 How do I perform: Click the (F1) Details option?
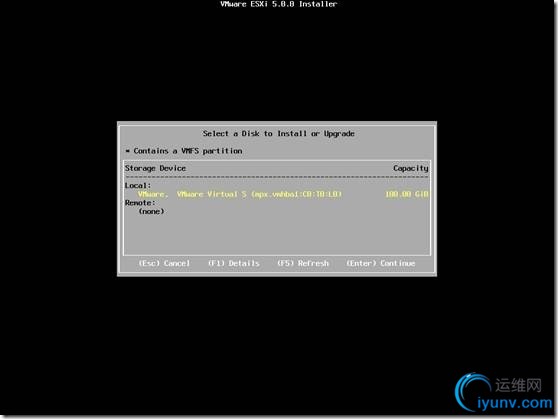(x=234, y=263)
